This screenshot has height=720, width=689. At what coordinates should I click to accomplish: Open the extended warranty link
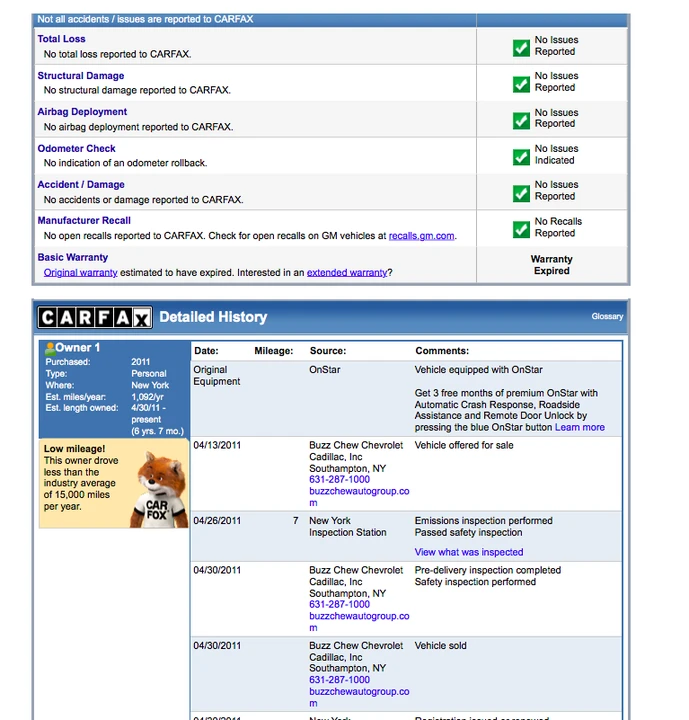click(347, 273)
